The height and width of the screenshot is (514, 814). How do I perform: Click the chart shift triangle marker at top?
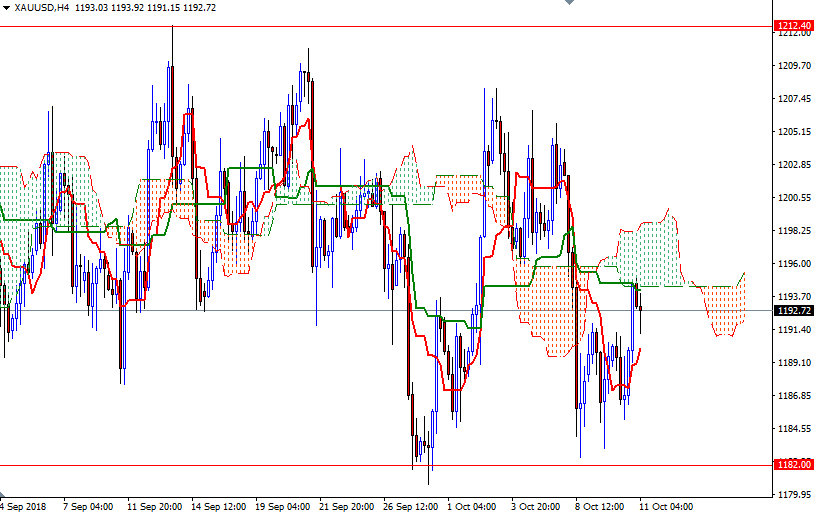coord(570,4)
